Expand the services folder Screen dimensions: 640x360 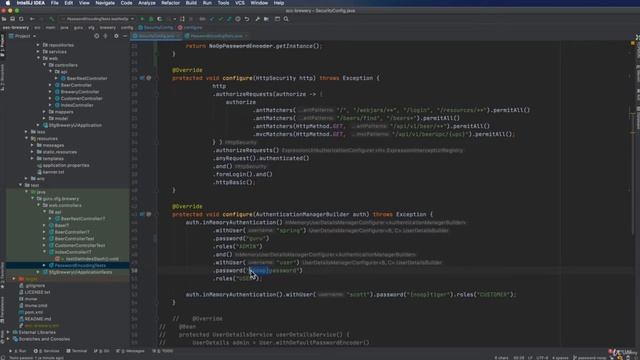[38, 52]
